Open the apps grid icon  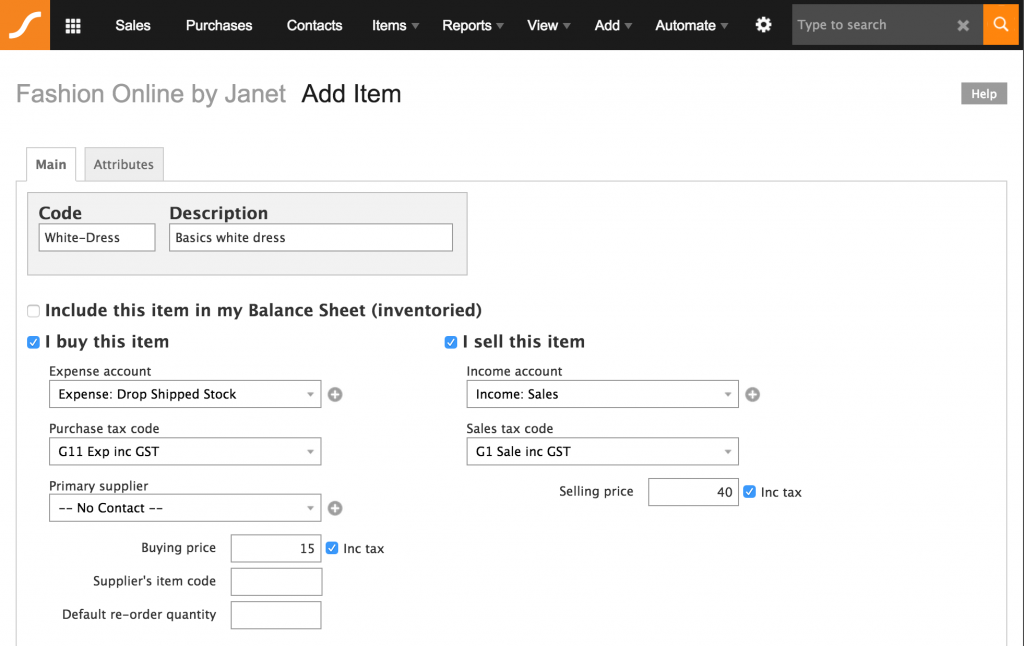coord(73,25)
